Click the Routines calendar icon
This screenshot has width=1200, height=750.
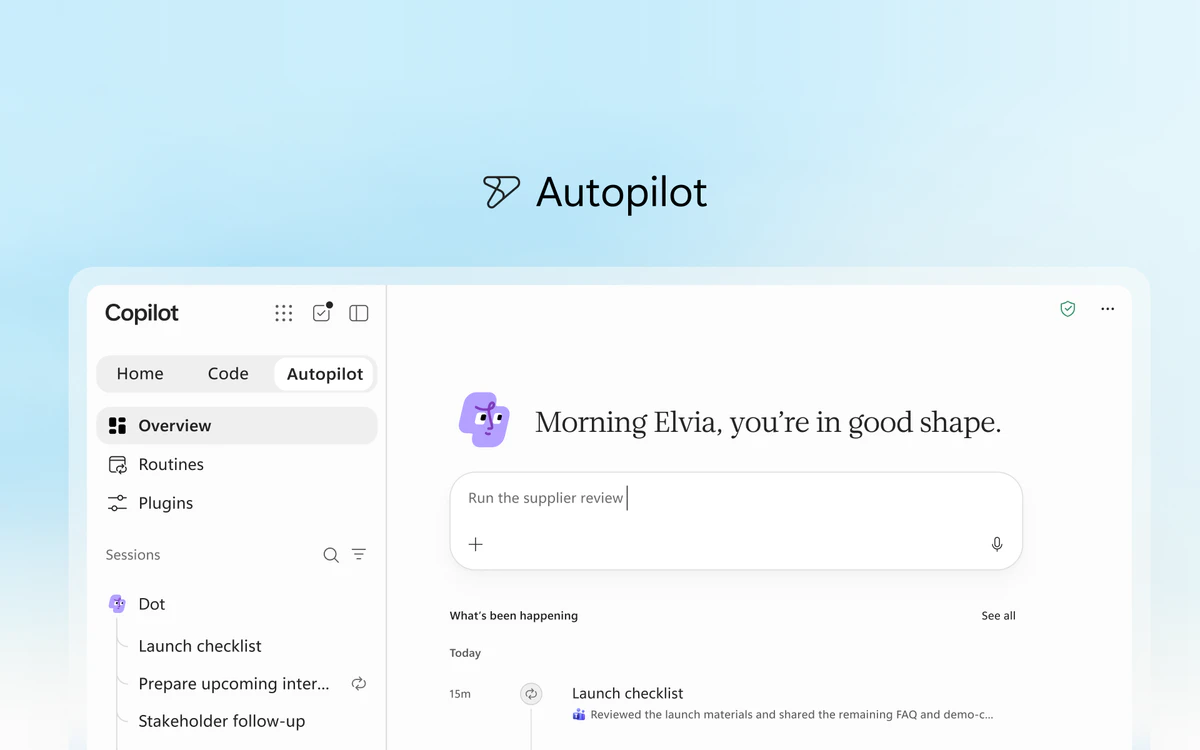coord(118,464)
